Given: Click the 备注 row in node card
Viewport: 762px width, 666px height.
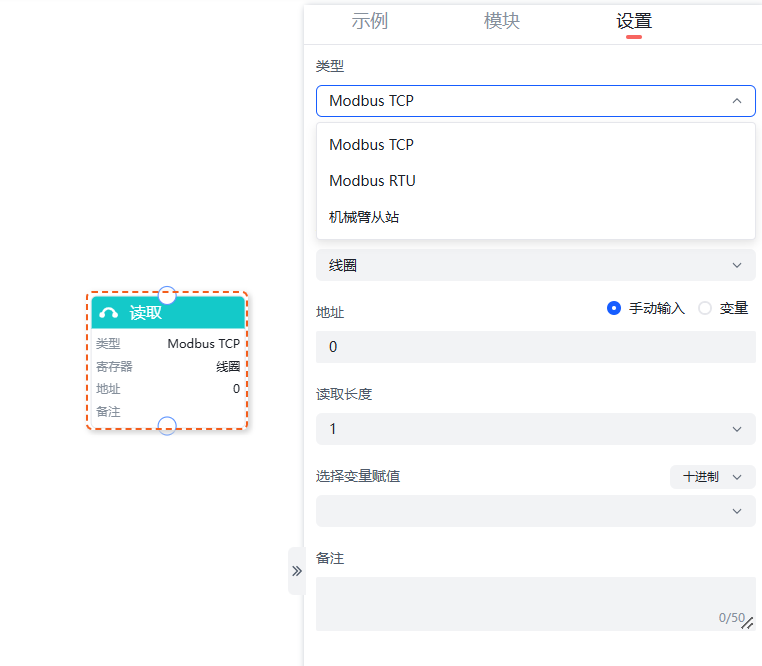Looking at the screenshot, I should [168, 412].
